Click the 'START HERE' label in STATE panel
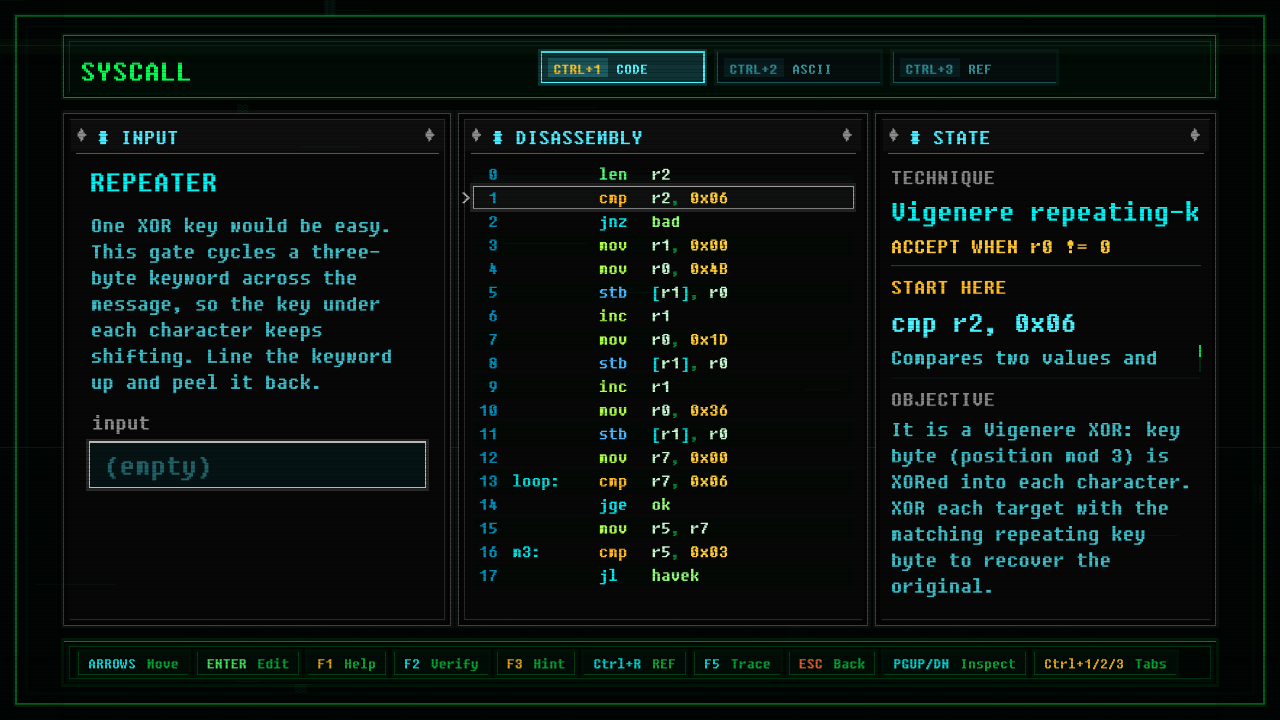 pyautogui.click(x=948, y=288)
